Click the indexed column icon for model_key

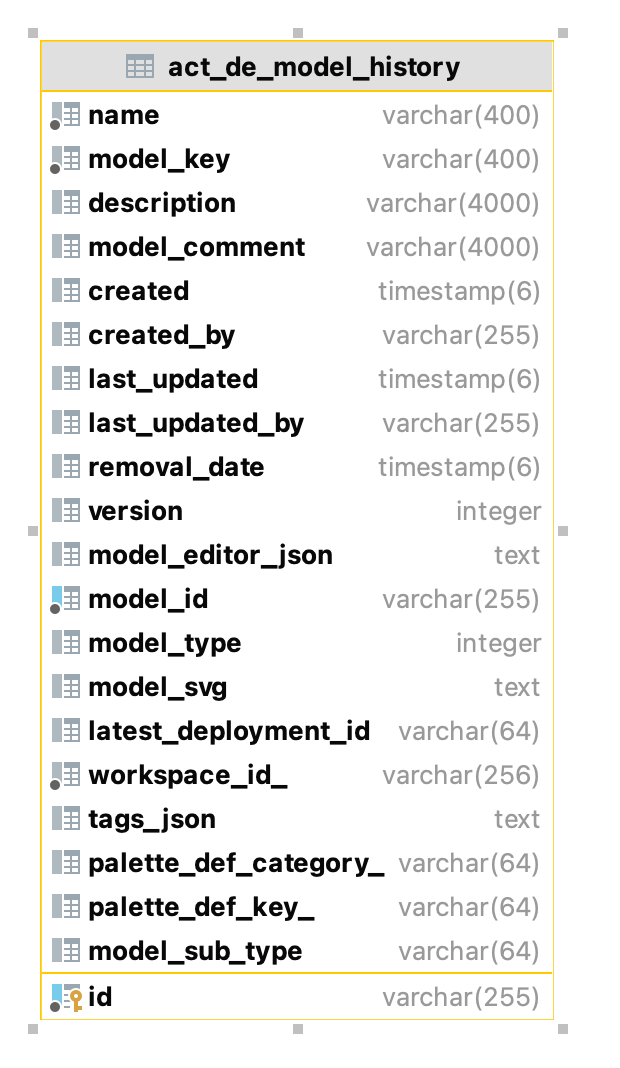(66, 160)
